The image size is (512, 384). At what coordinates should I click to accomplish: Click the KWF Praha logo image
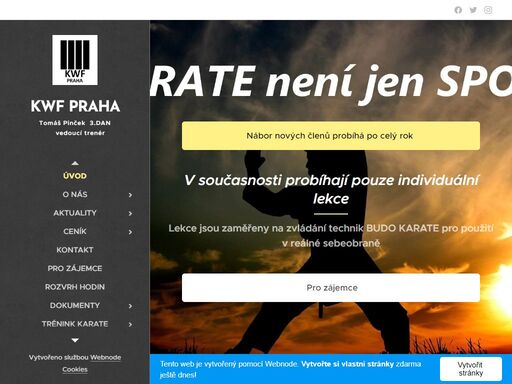click(75, 60)
